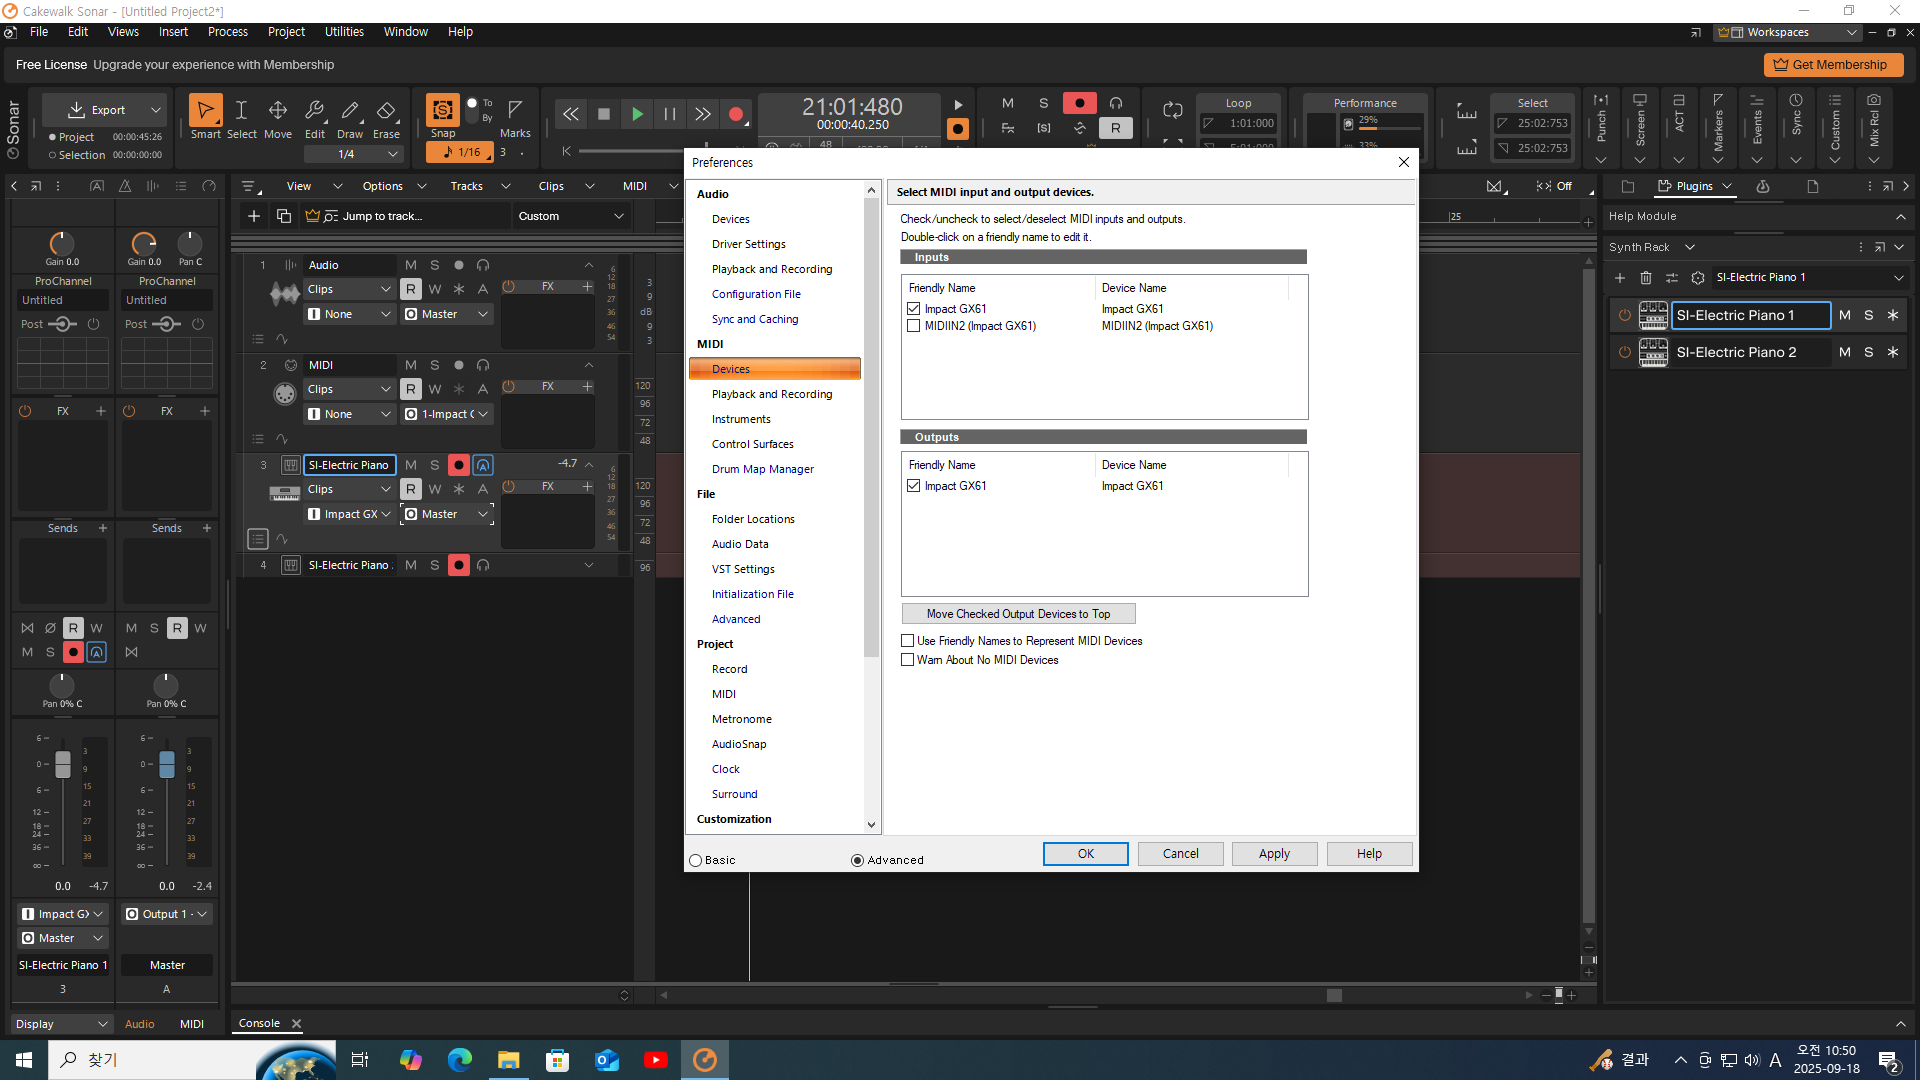Open the Utilities menu
1920x1080 pixels.
(344, 32)
